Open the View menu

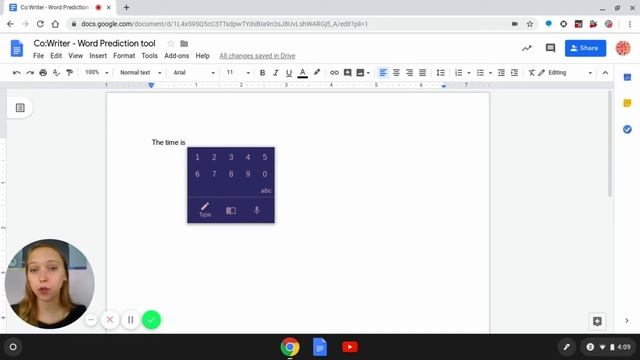76,56
